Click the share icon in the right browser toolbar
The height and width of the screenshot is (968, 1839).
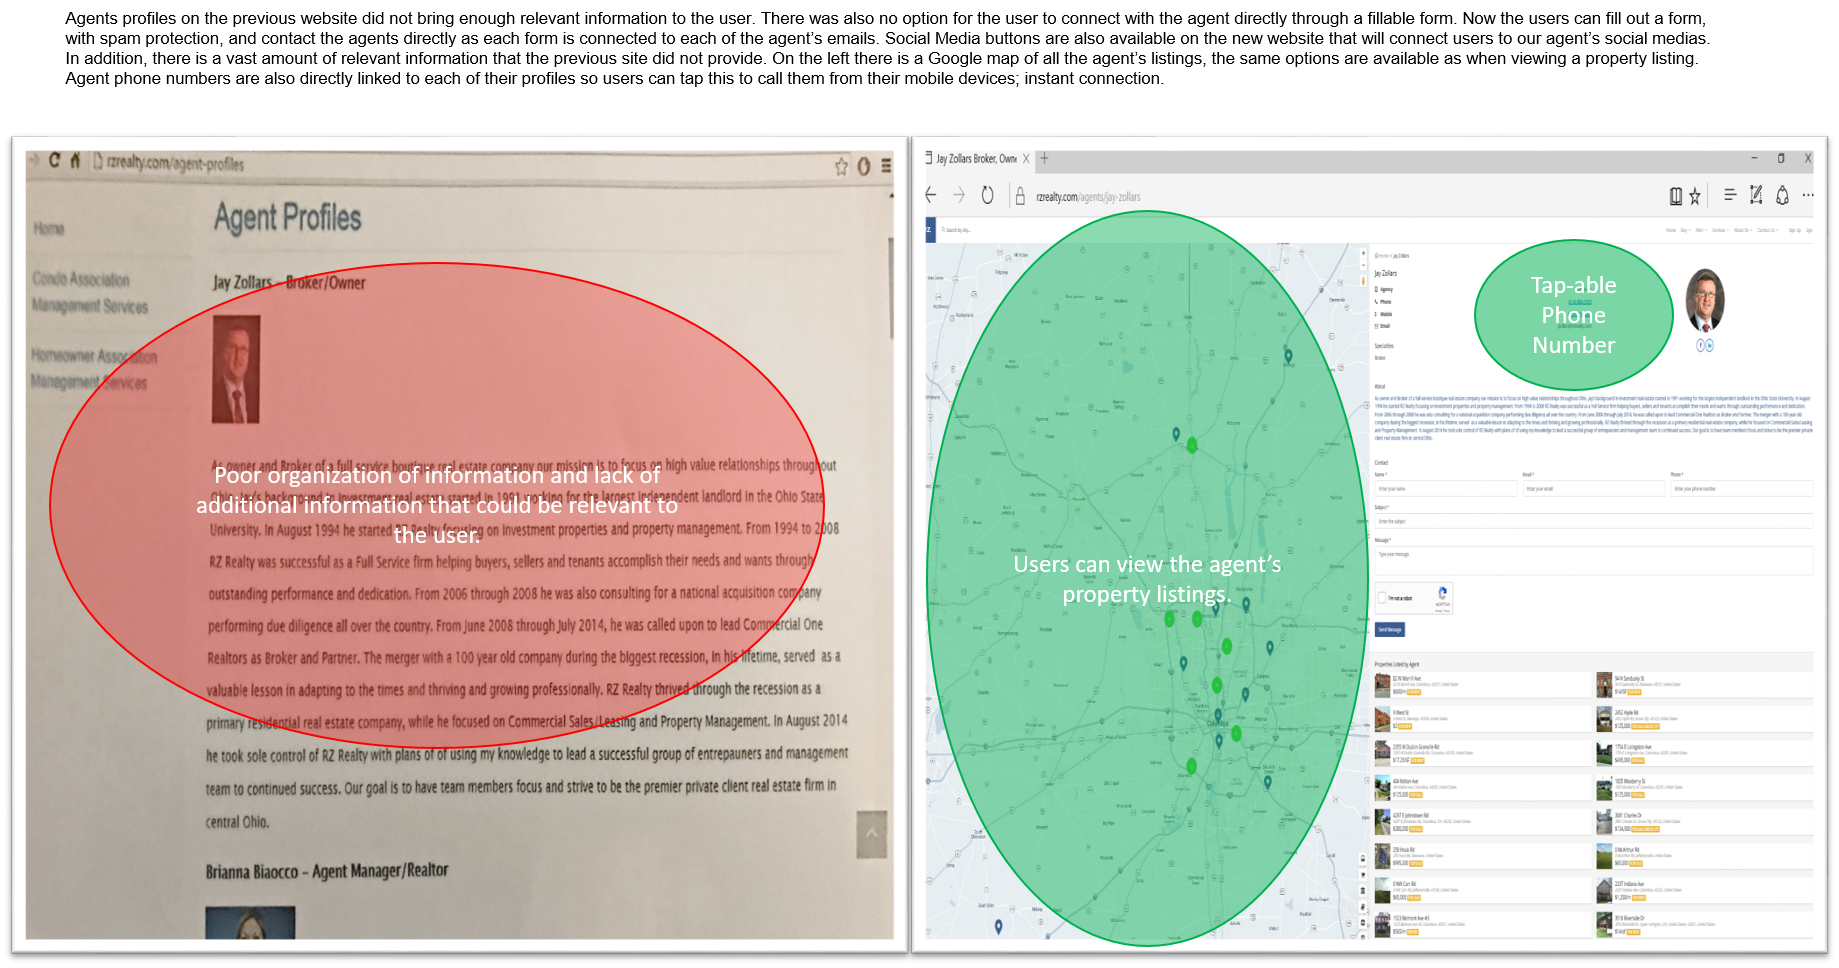1782,195
